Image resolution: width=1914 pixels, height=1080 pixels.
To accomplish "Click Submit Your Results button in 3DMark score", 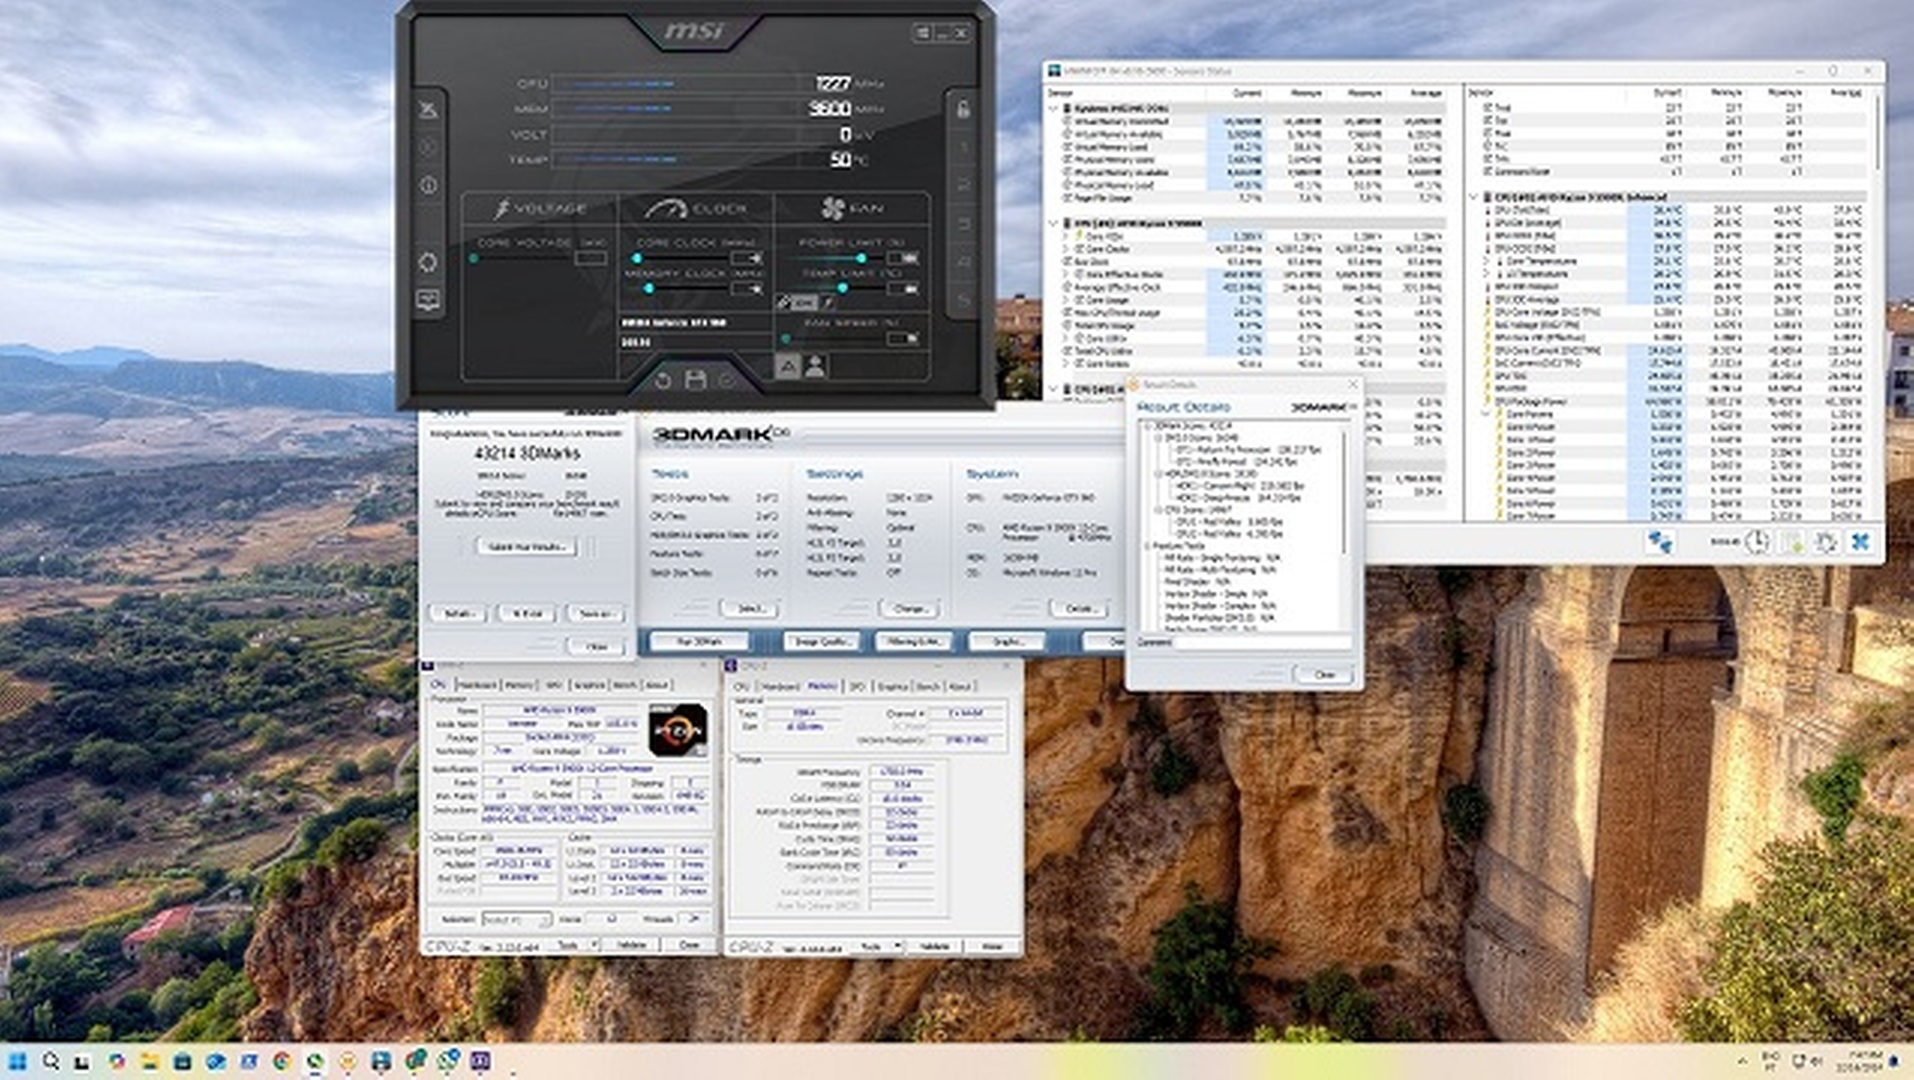I will 527,547.
